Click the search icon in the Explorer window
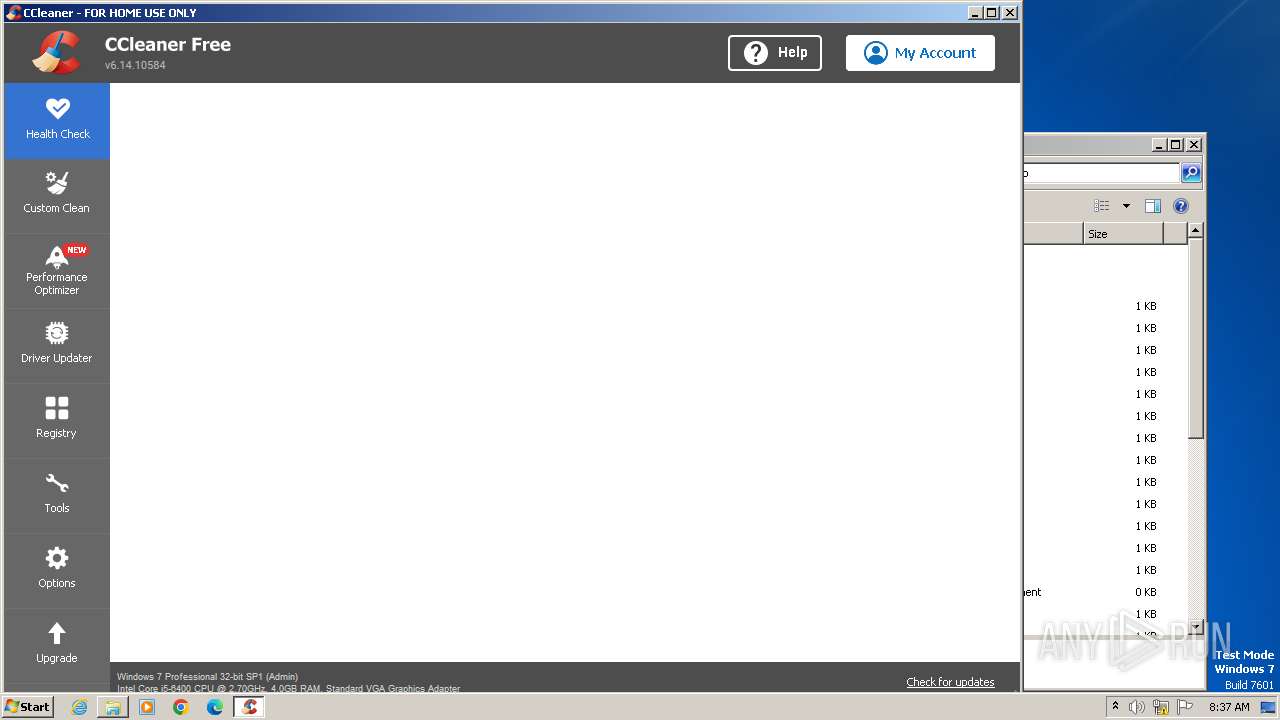This screenshot has width=1280, height=720. point(1191,173)
